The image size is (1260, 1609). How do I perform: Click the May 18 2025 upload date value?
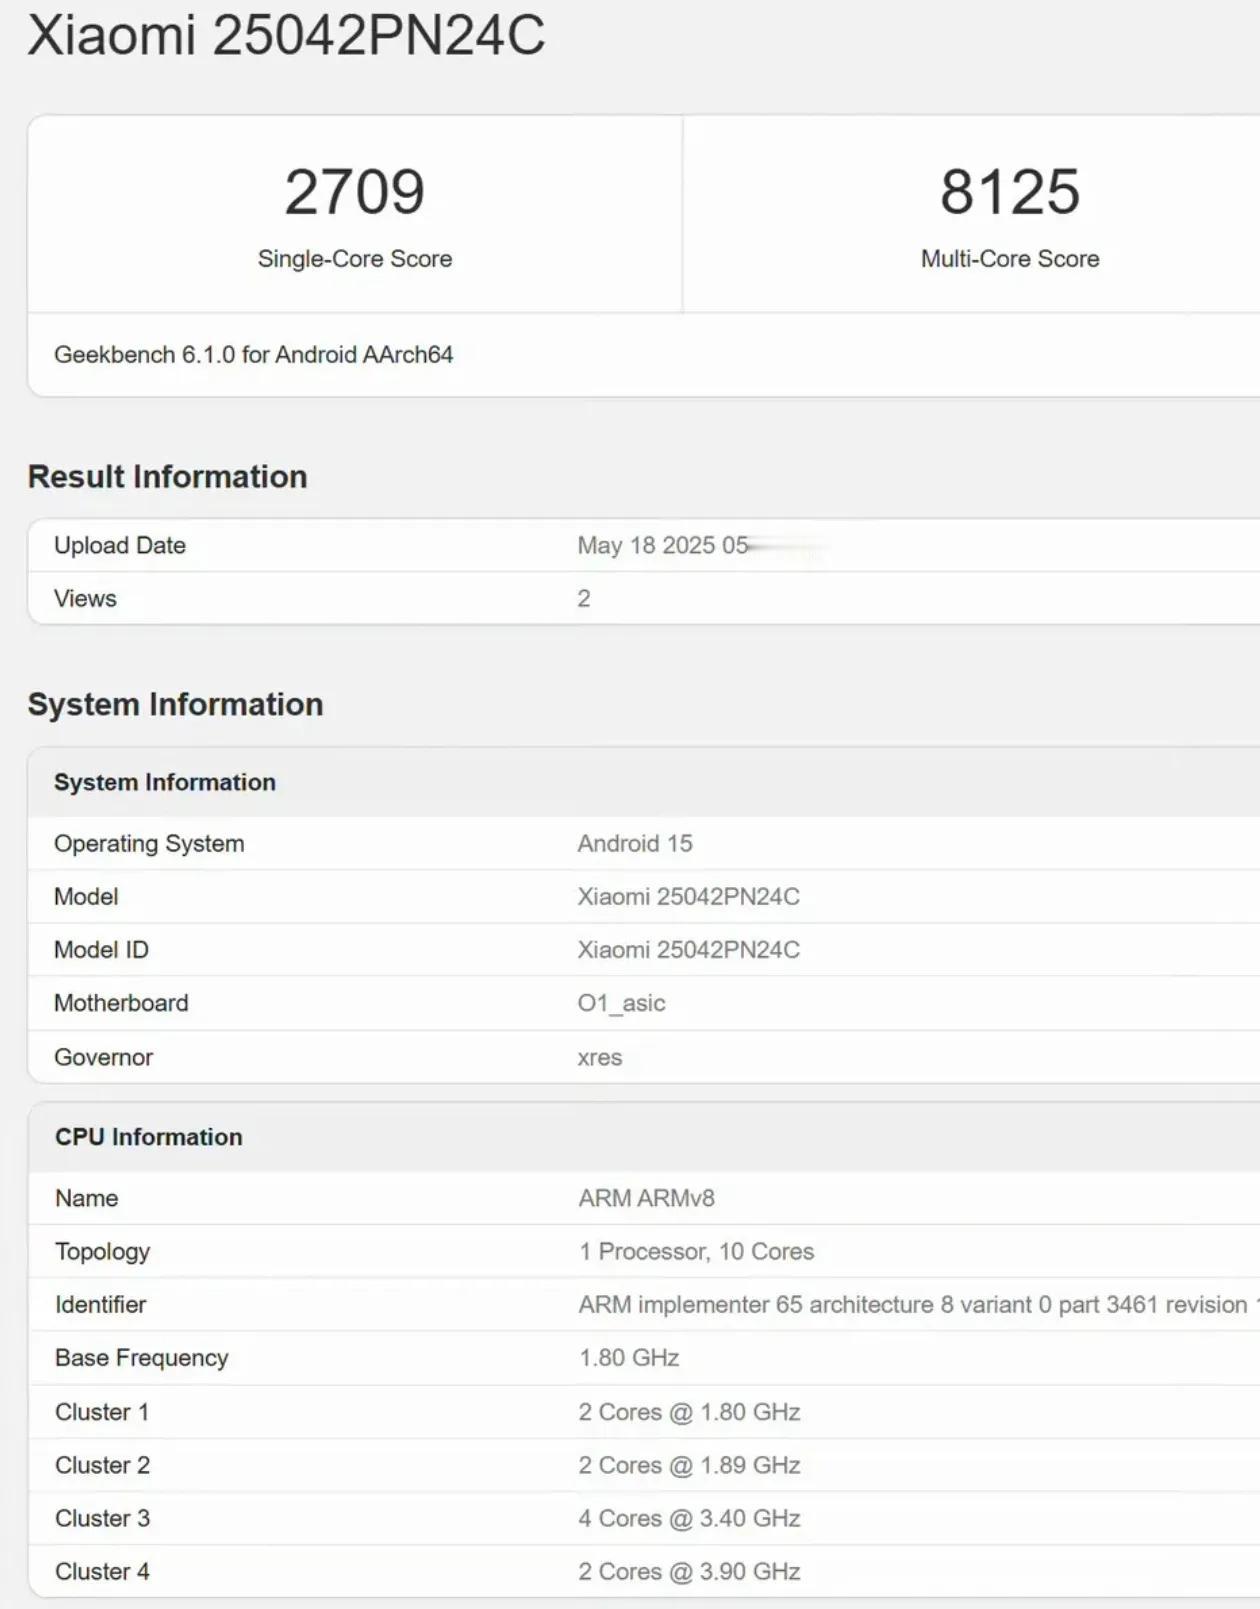pyautogui.click(x=662, y=545)
